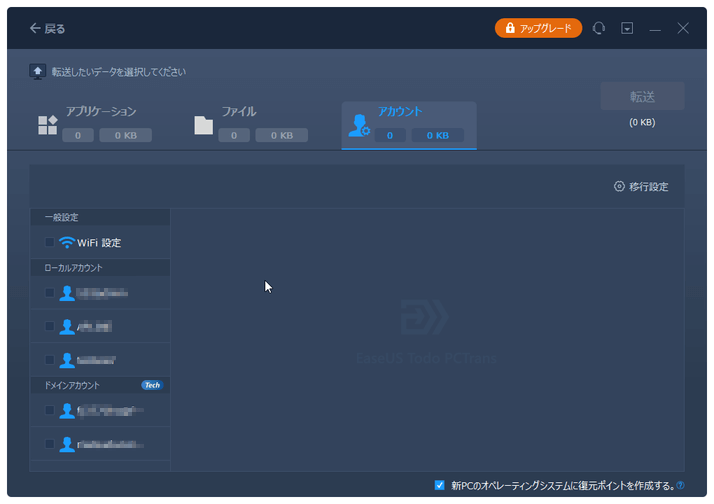Click the headset support icon
The image size is (714, 504).
point(599,29)
